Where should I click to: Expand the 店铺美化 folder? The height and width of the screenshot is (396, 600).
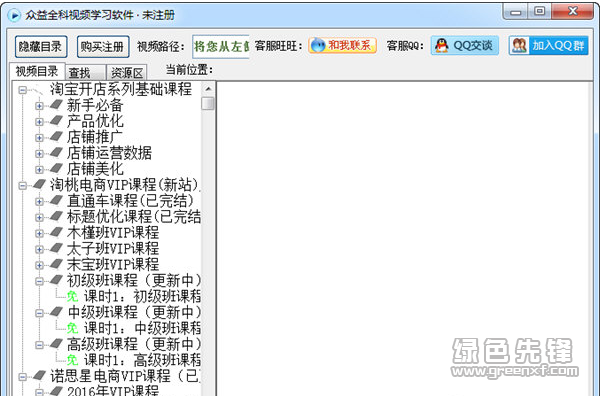click(x=39, y=169)
